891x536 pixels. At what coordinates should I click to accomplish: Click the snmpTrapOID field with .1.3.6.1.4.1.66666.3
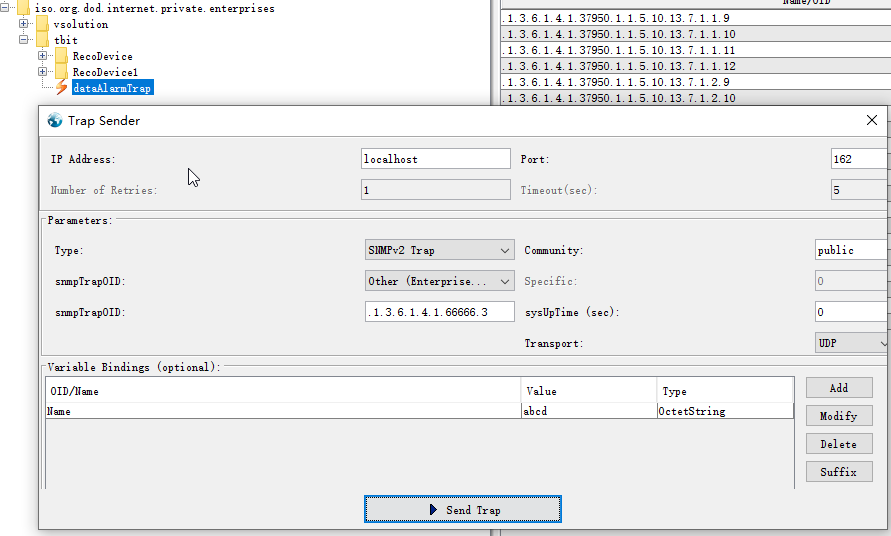(x=440, y=312)
